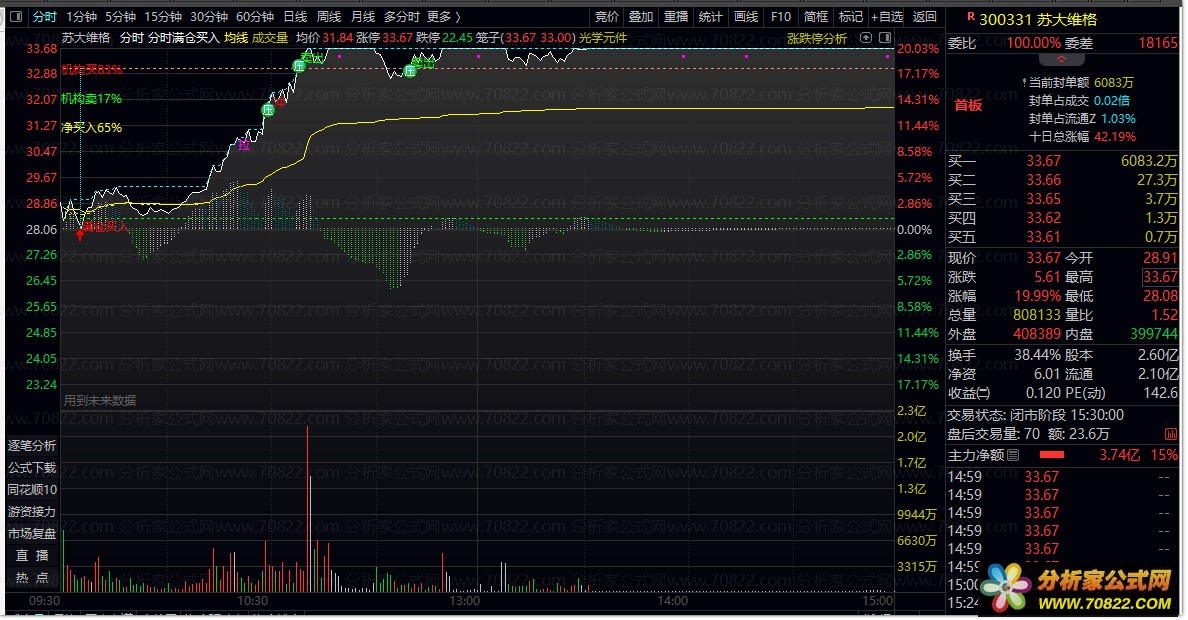Click the 买五 price 33.61 row
1188x620 pixels.
[x=1062, y=237]
